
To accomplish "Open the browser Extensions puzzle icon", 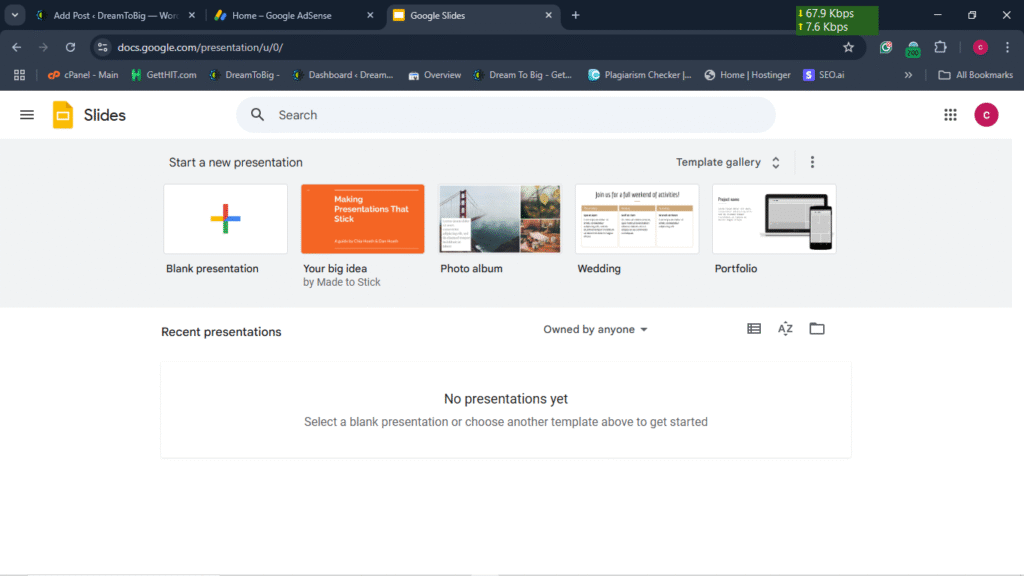I will point(940,47).
